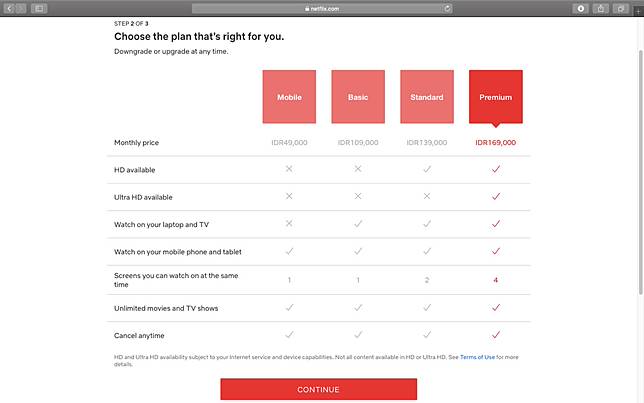Screen dimensions: 644x403
Task: Click the Standard IDR139,000 monthly price
Action: tap(427, 143)
